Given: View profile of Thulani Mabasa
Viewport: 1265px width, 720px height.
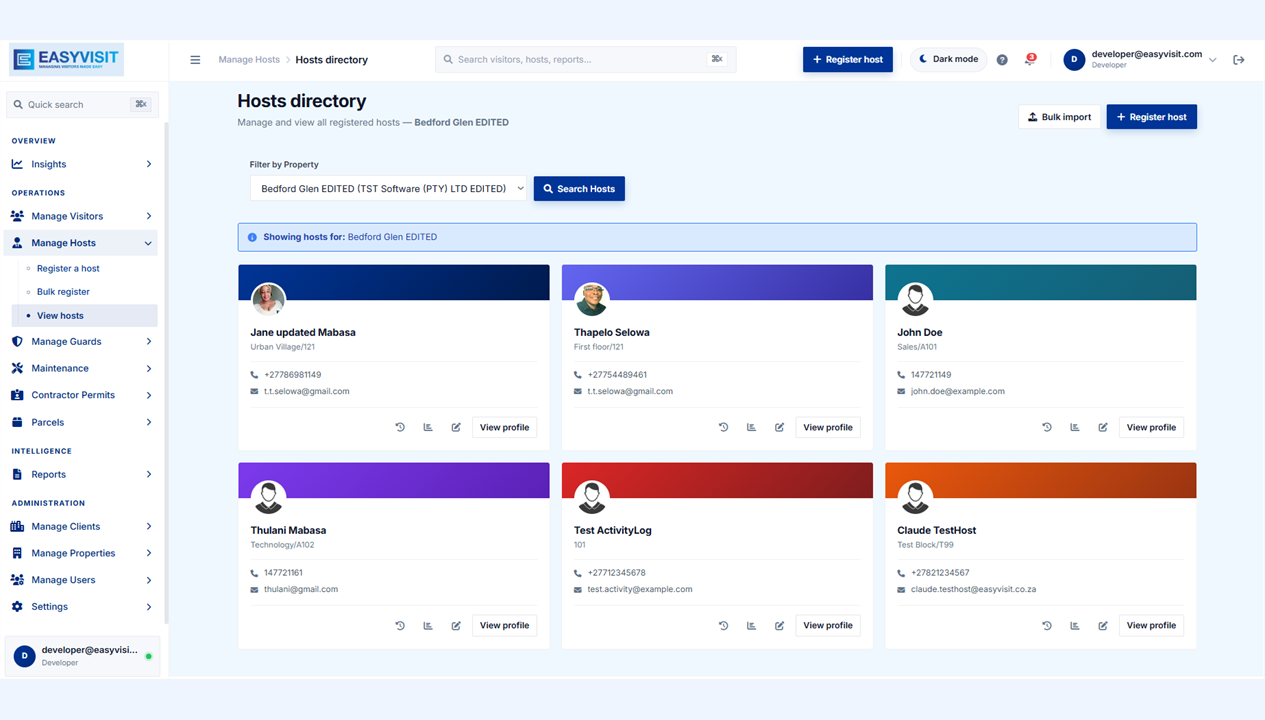Looking at the screenshot, I should [504, 625].
